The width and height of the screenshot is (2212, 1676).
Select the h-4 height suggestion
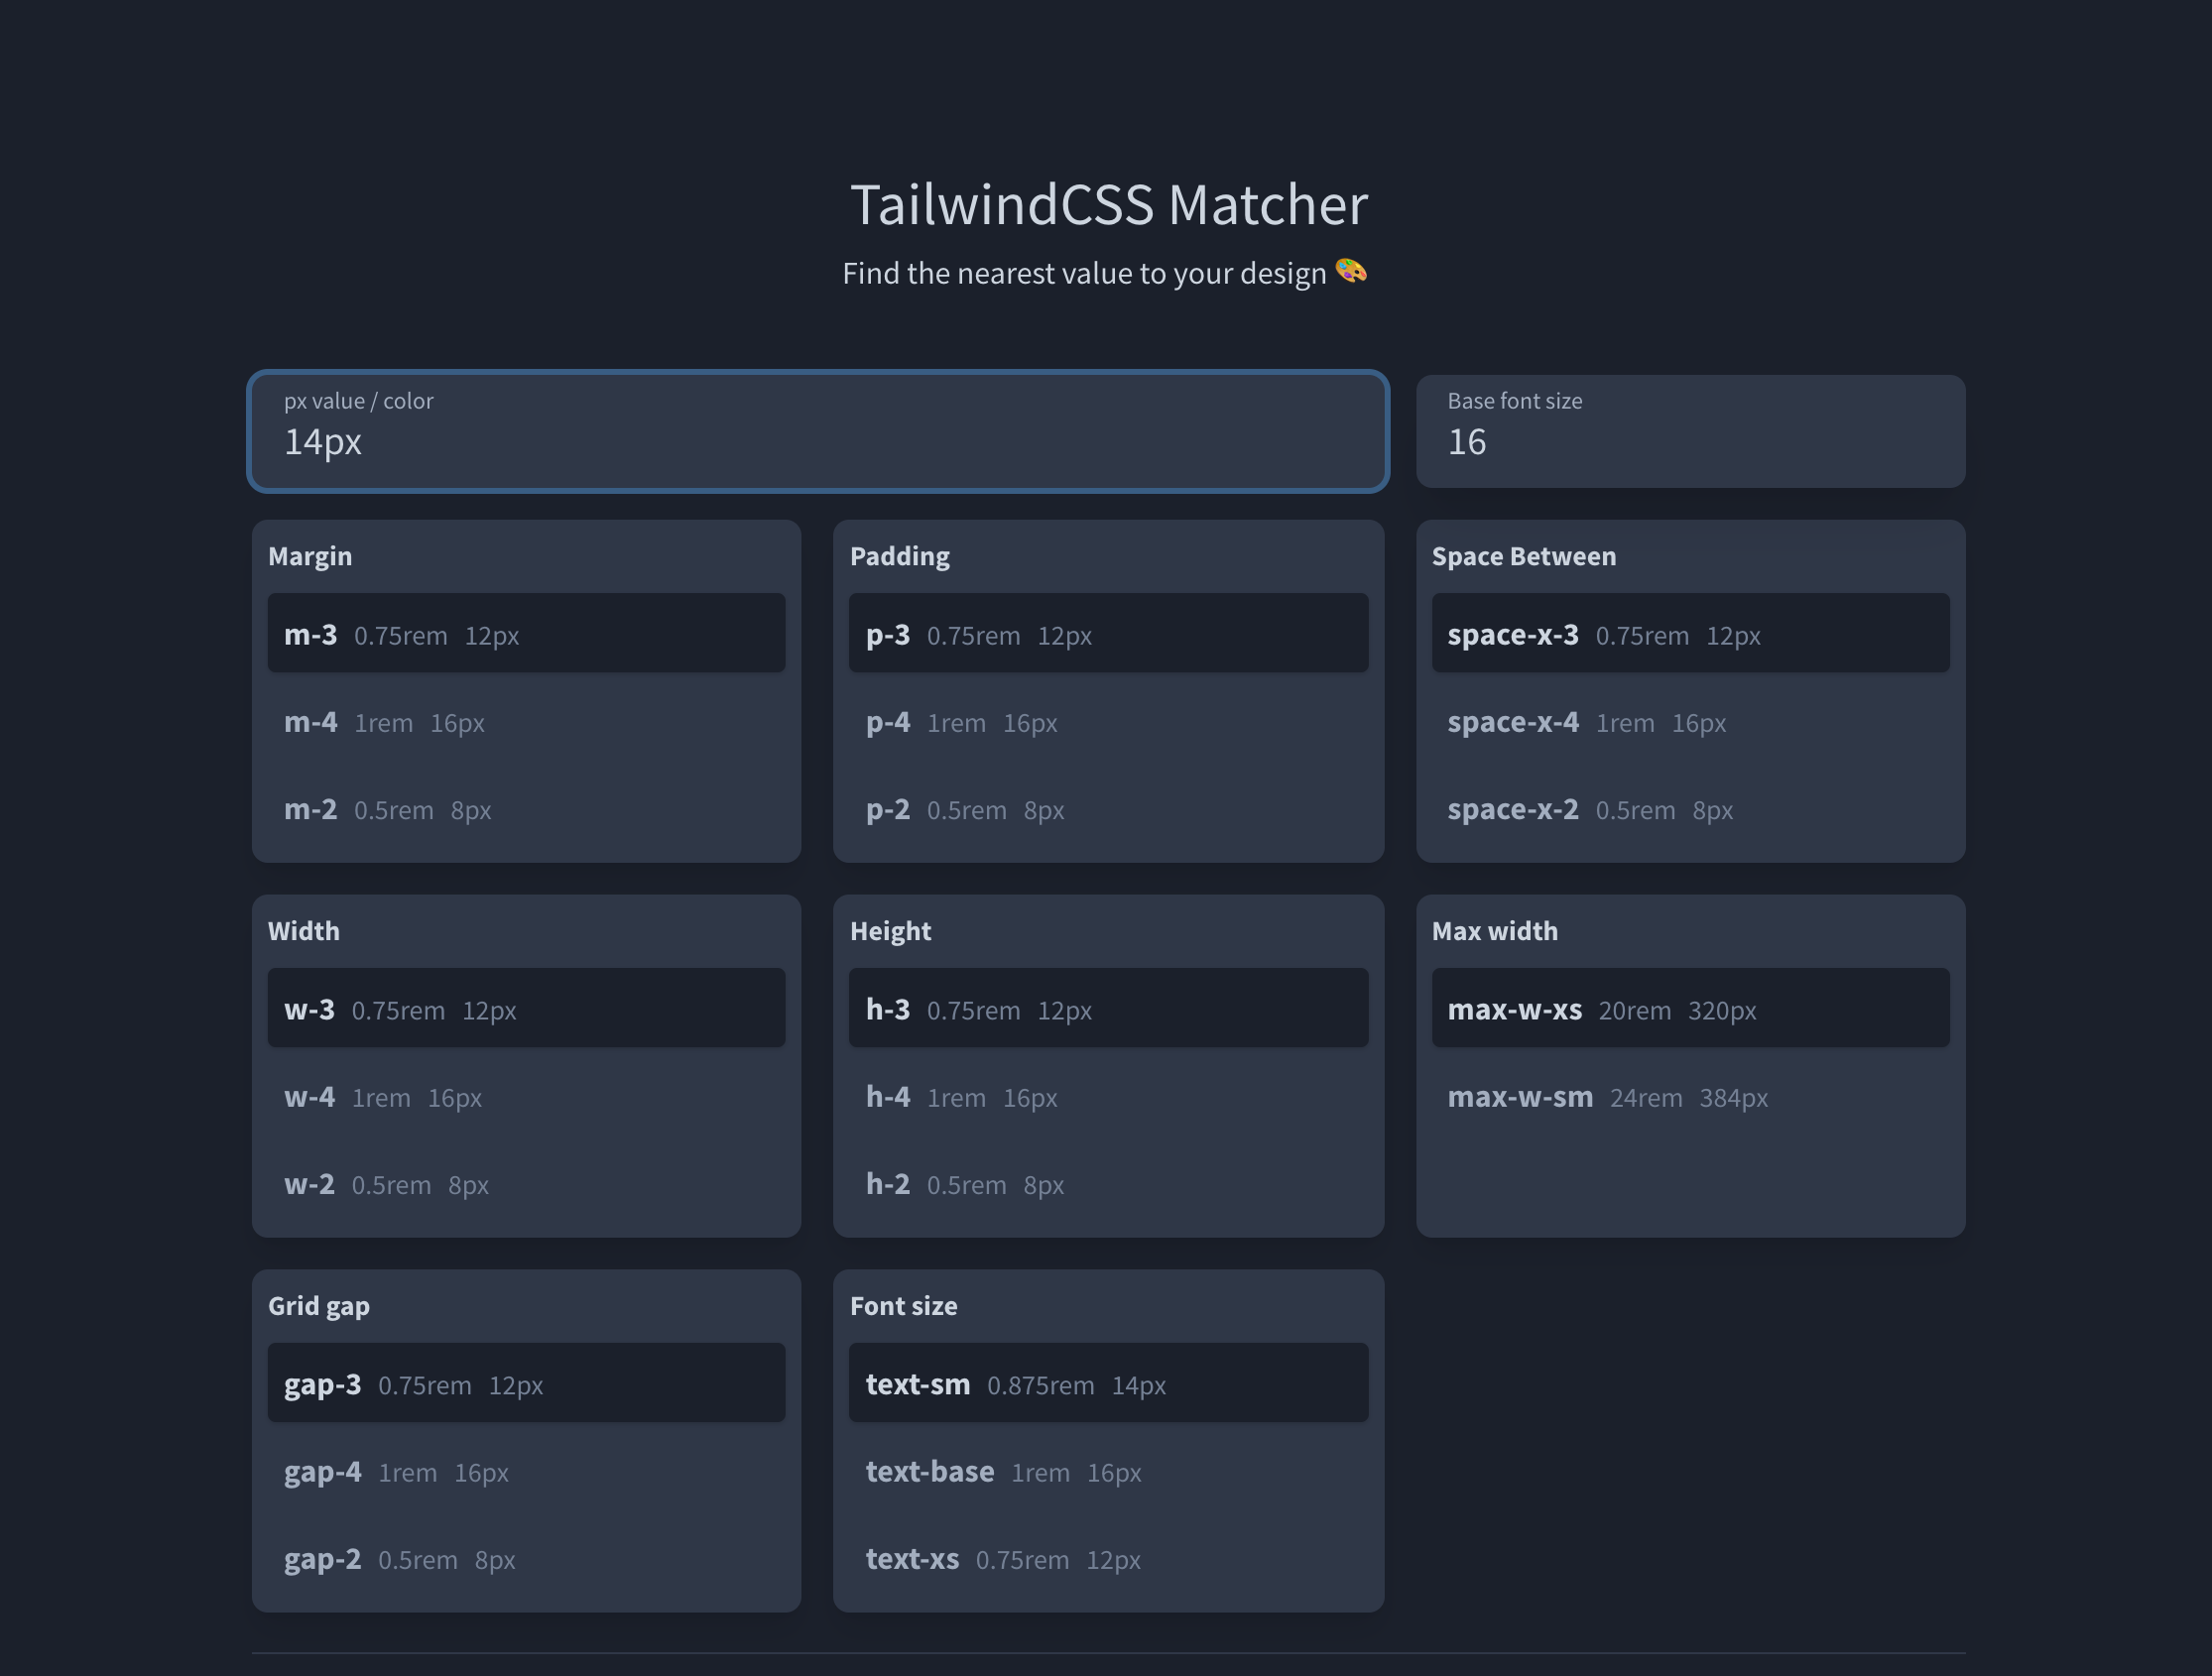pyautogui.click(x=1108, y=1097)
